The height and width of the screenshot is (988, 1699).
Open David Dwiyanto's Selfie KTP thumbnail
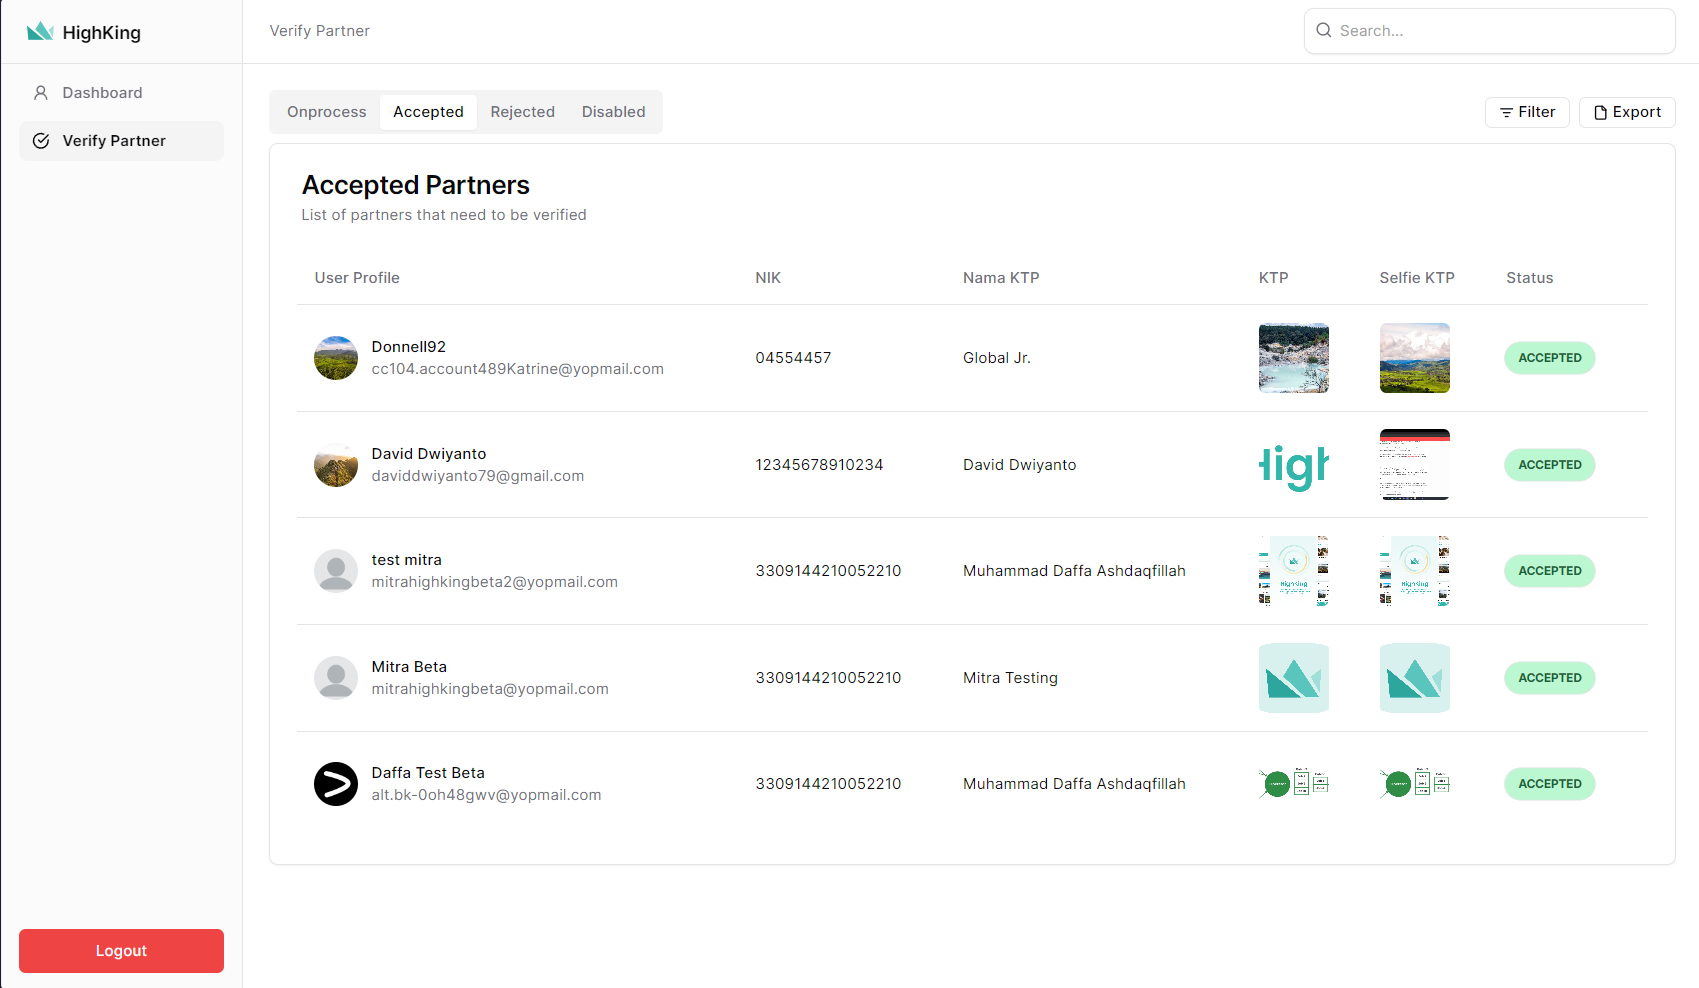[1414, 465]
